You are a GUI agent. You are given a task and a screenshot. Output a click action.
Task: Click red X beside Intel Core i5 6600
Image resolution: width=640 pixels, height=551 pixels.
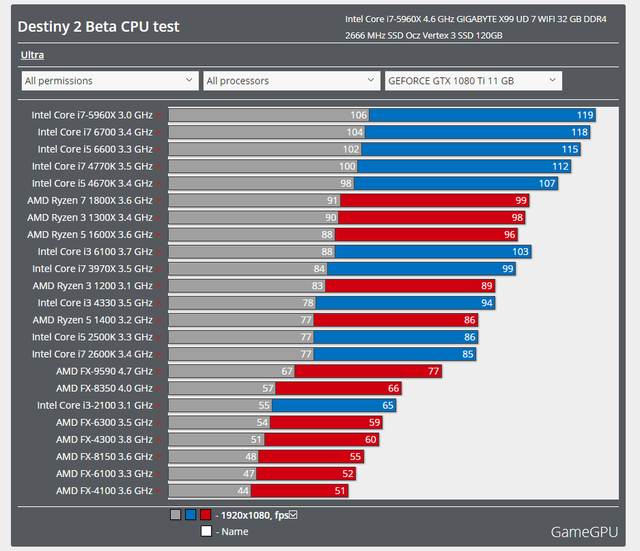tap(159, 150)
